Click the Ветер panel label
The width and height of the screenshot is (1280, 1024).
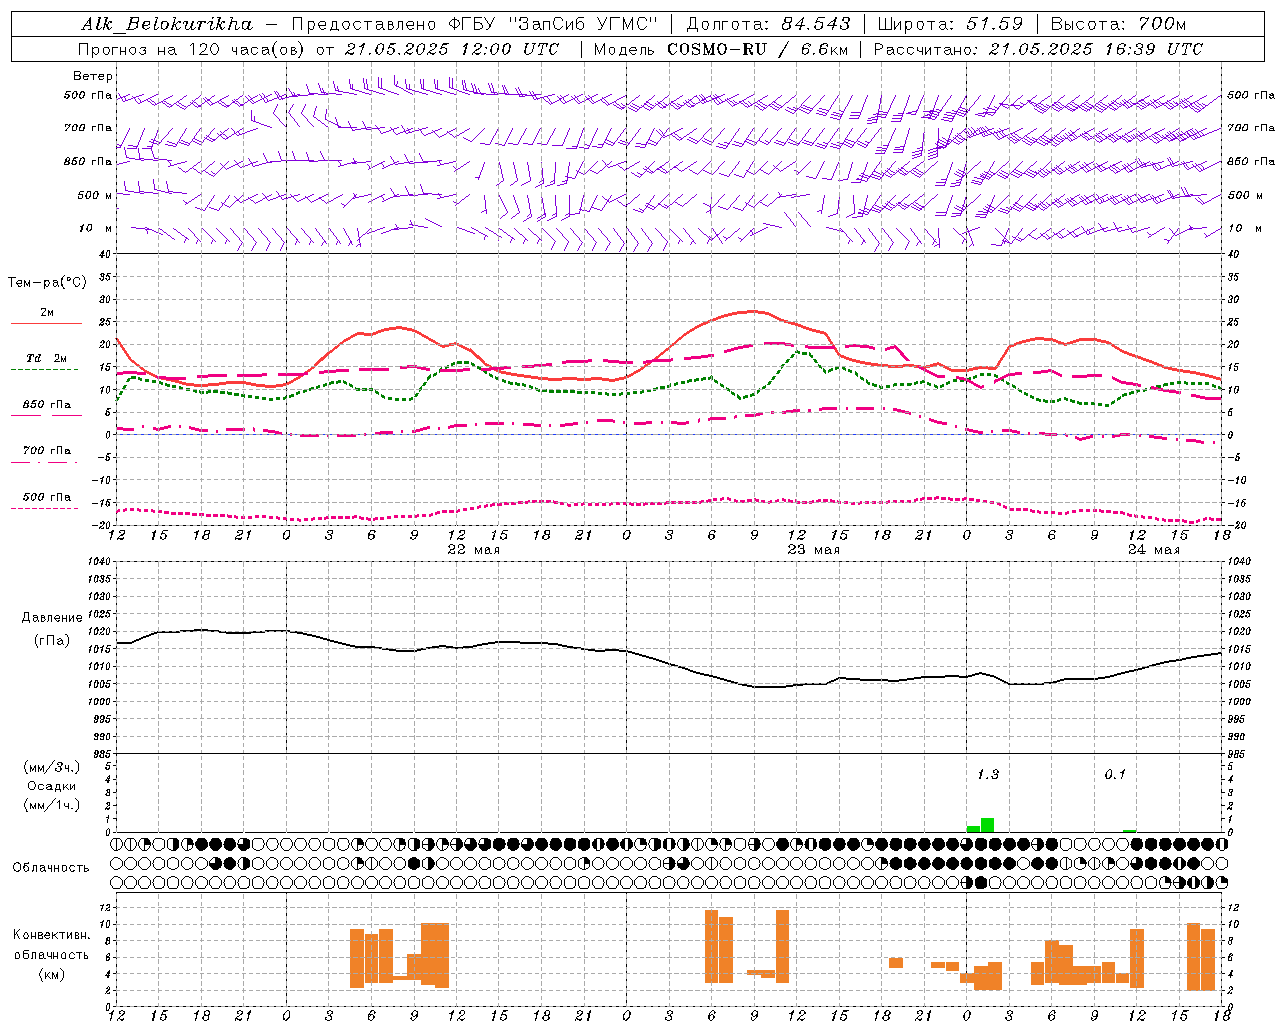[93, 76]
